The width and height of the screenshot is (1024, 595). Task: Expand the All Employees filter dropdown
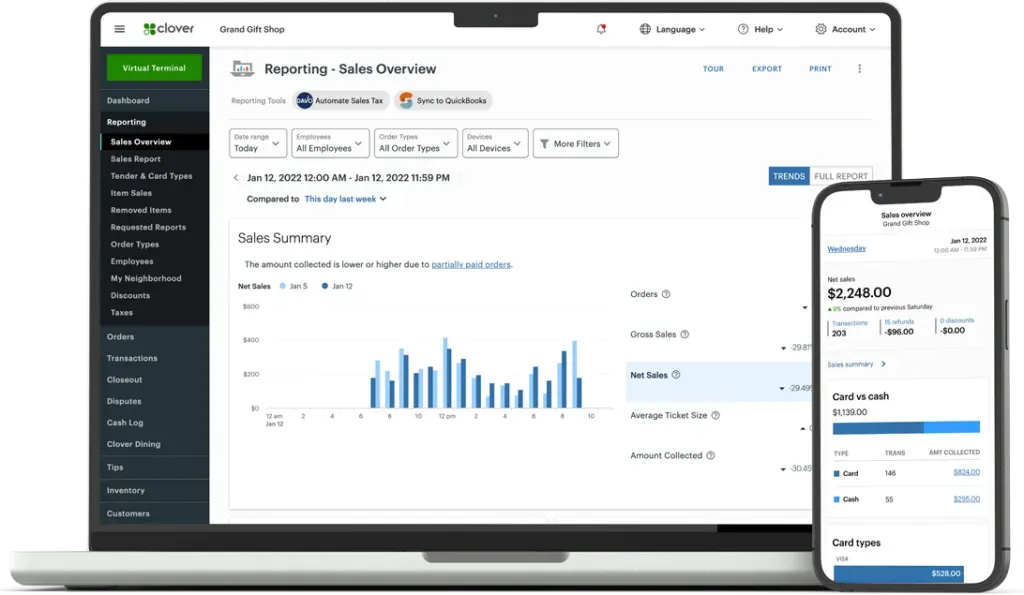(x=330, y=144)
